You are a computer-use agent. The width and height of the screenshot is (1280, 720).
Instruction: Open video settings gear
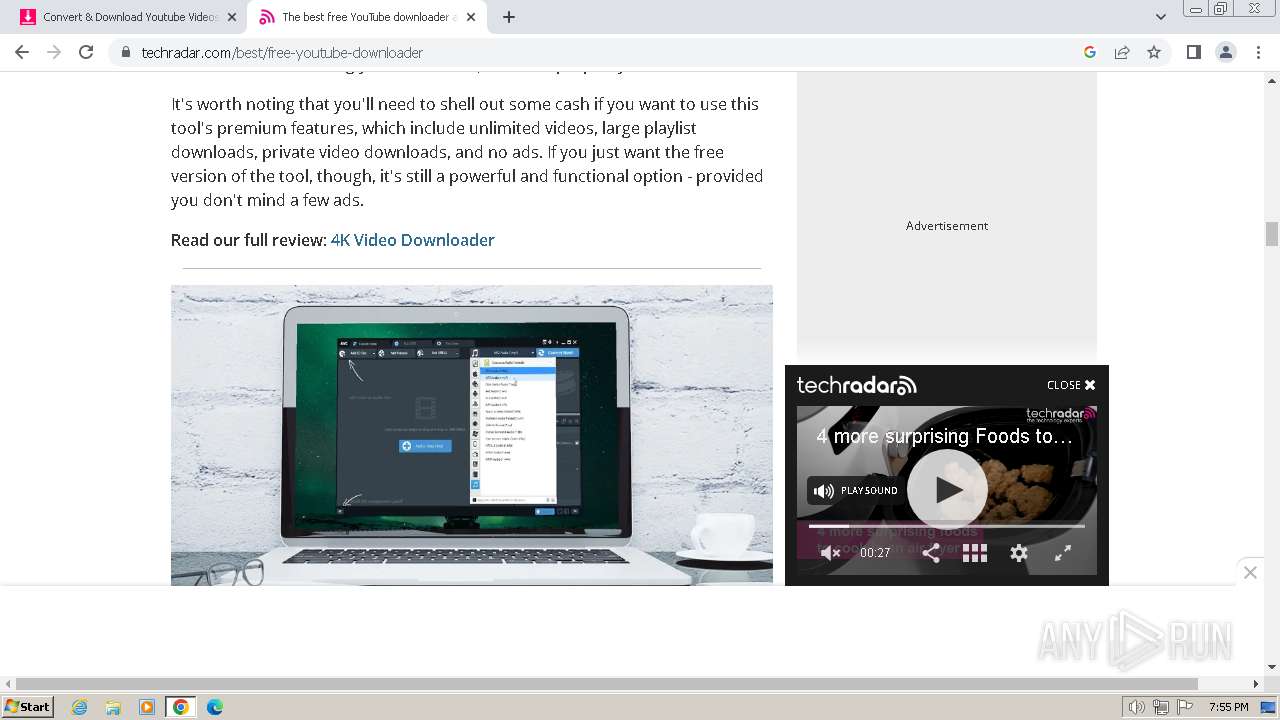click(x=1019, y=553)
